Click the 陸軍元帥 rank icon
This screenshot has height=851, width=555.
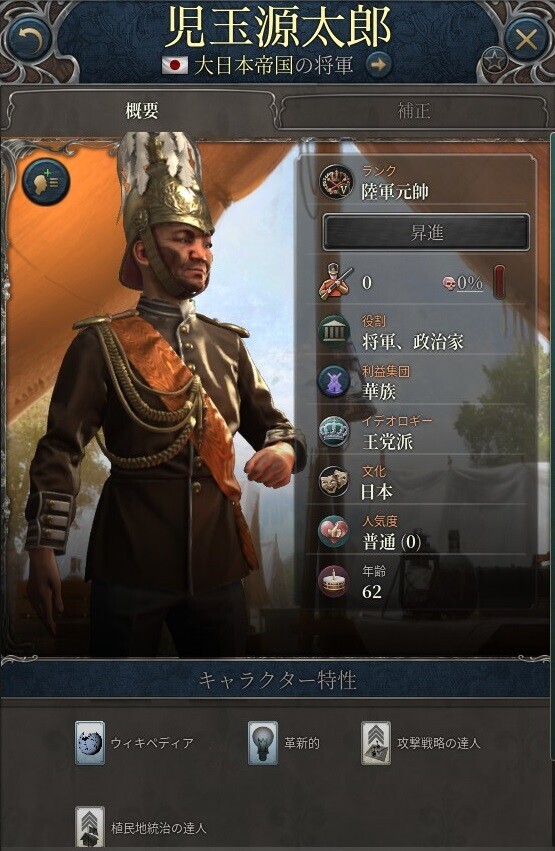[336, 182]
